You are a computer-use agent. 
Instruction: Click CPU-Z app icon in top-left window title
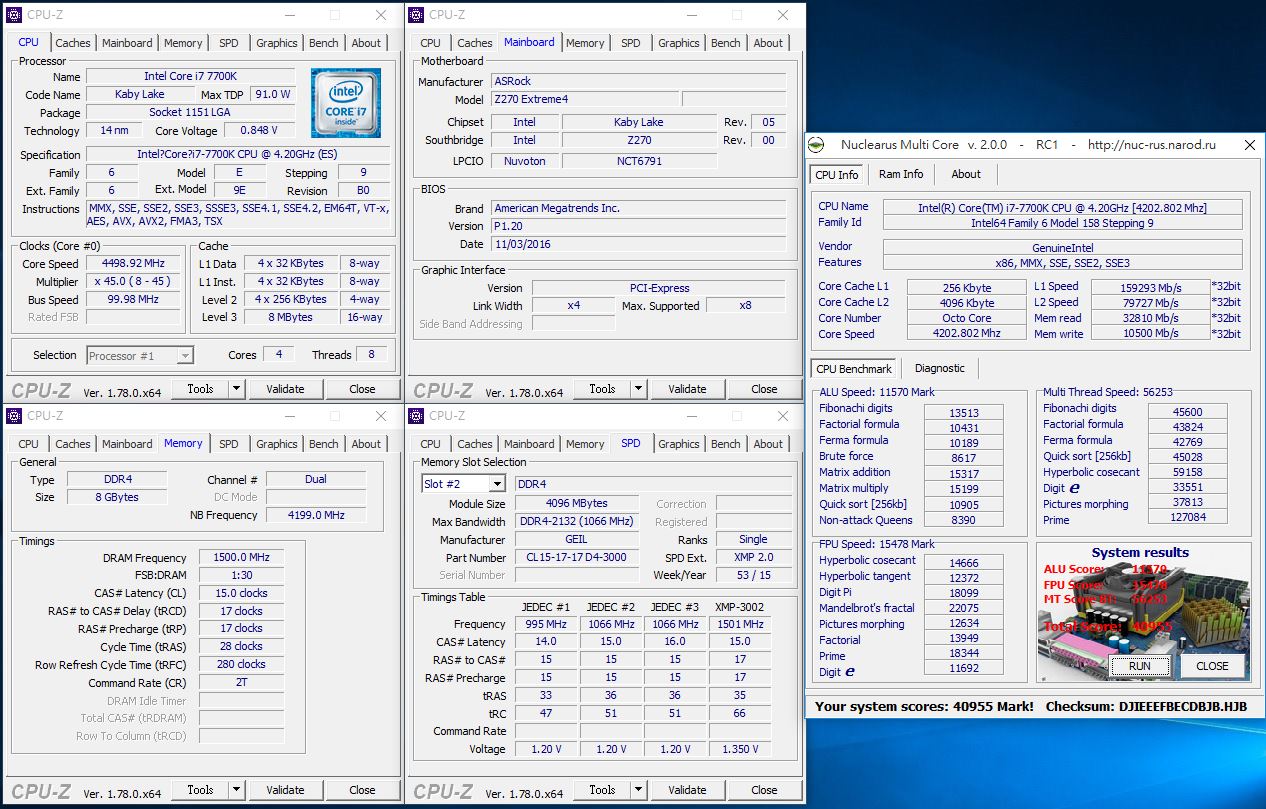click(x=14, y=15)
